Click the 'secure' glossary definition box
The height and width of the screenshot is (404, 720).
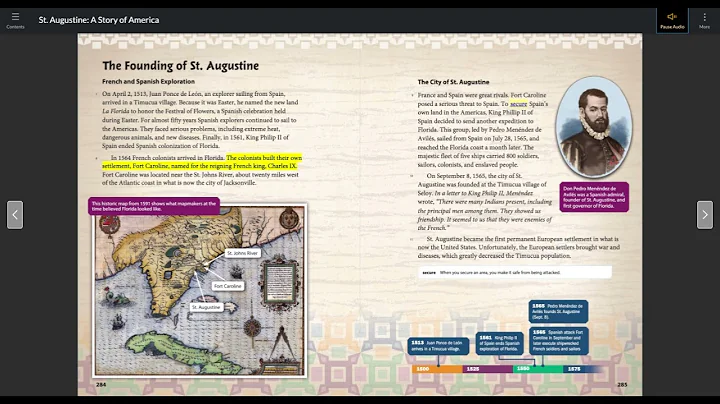(x=515, y=272)
